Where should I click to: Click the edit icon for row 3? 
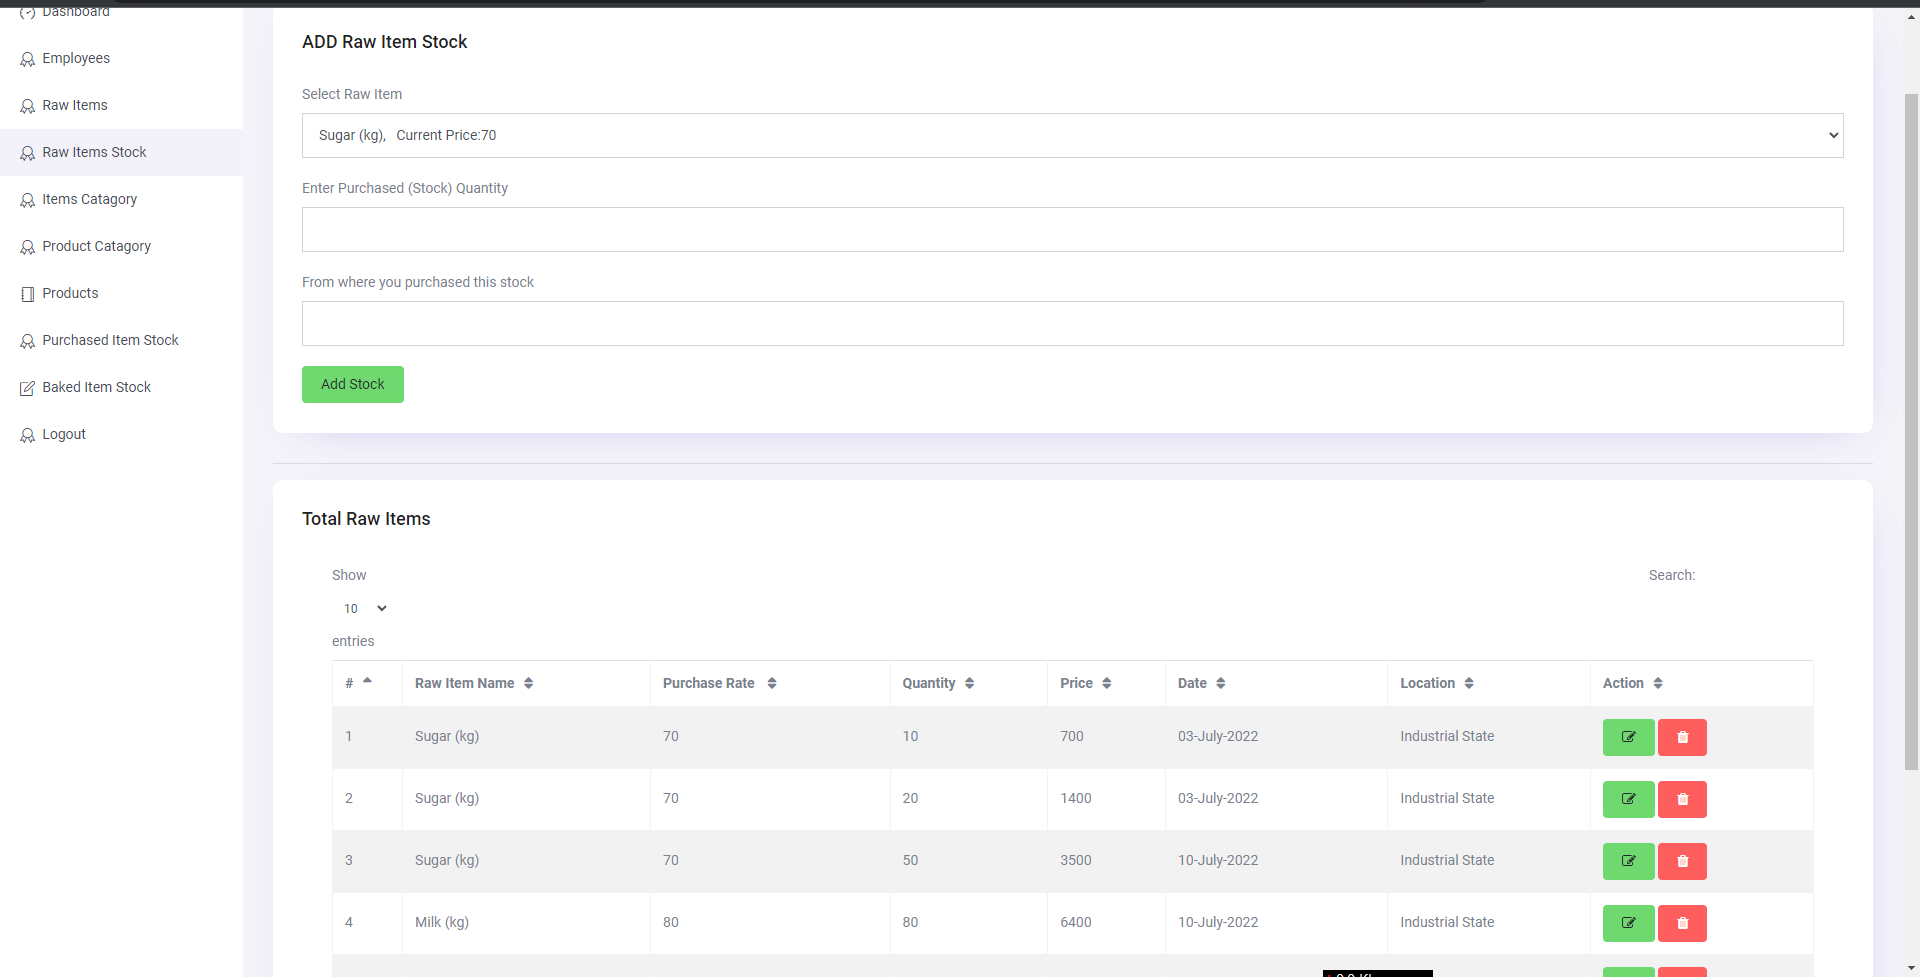[x=1628, y=861]
